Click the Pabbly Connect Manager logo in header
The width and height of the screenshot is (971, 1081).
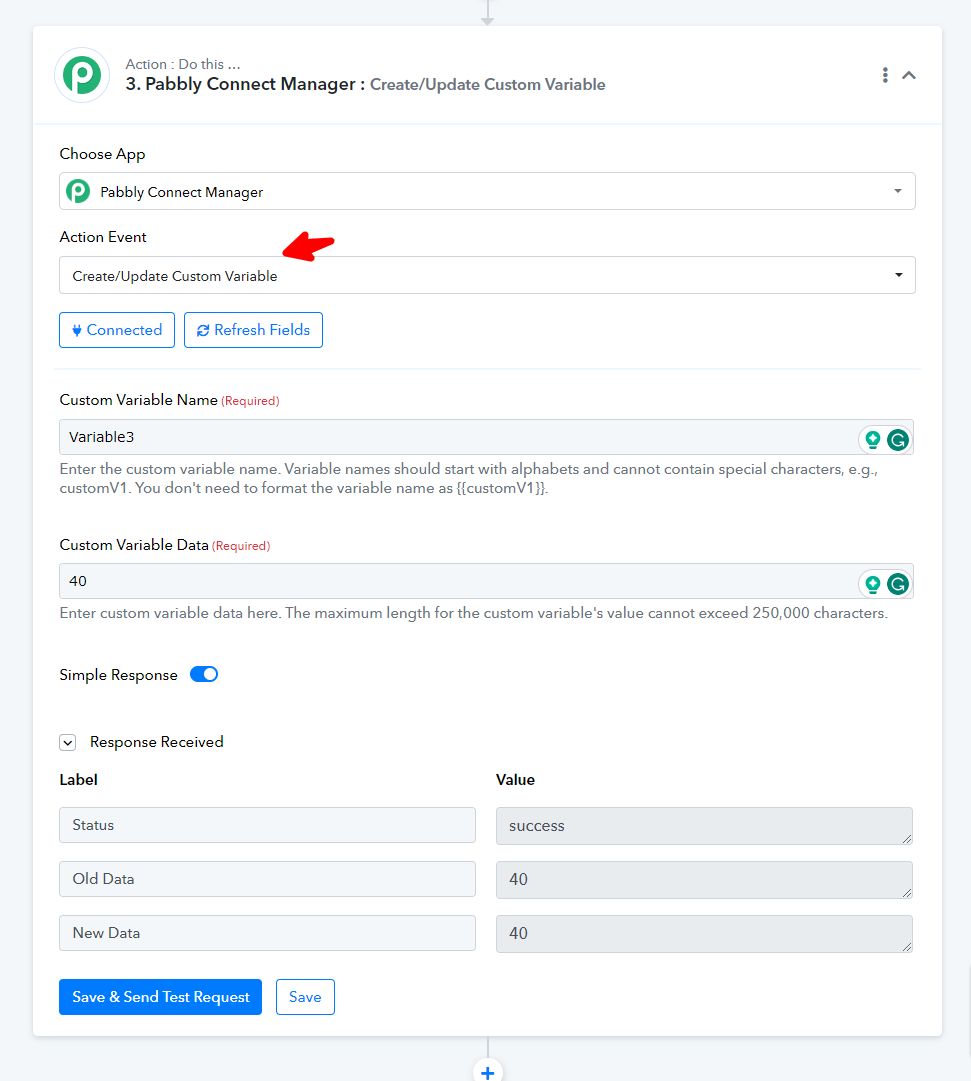[x=82, y=75]
